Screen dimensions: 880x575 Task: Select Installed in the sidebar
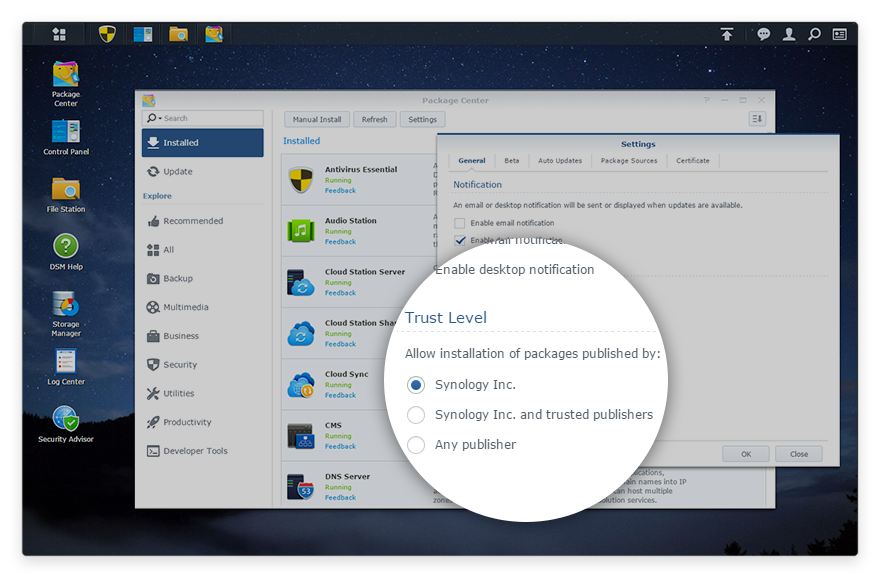(203, 143)
